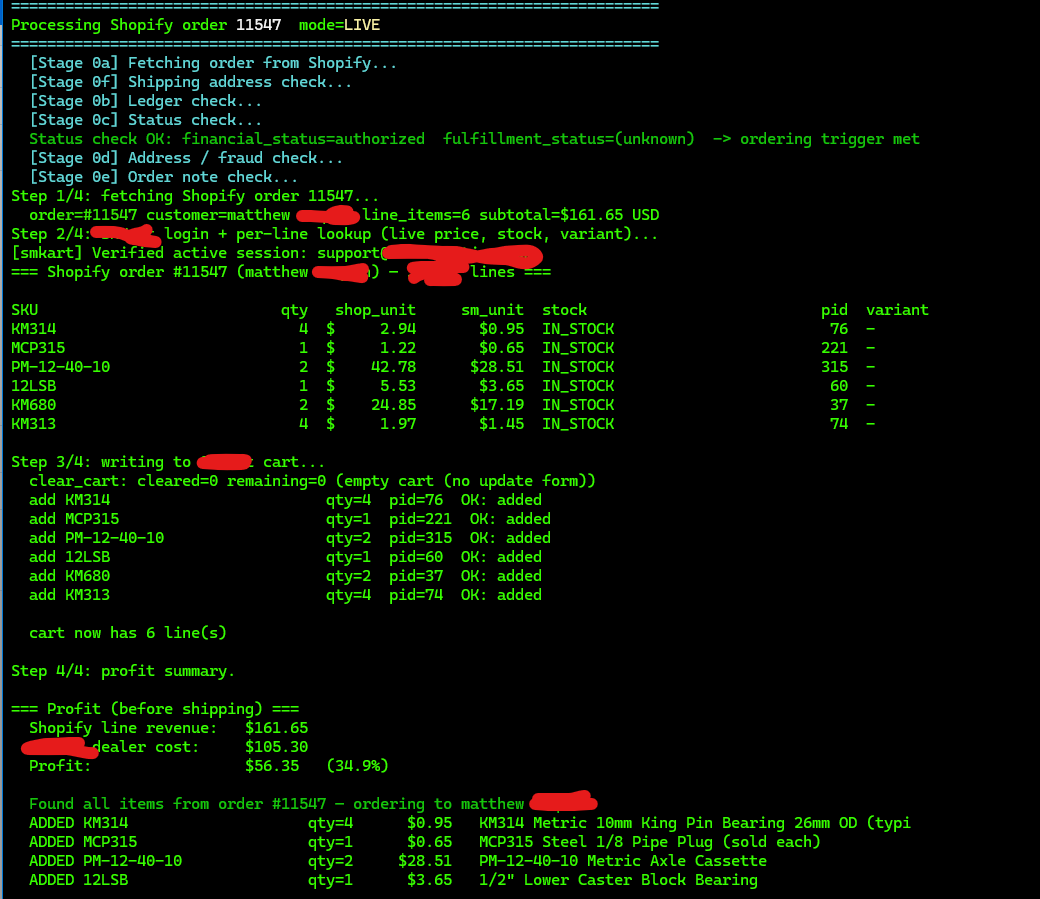1040x899 pixels.
Task: Click 'cart now has 6 line(s)' line
Action: [x=128, y=633]
